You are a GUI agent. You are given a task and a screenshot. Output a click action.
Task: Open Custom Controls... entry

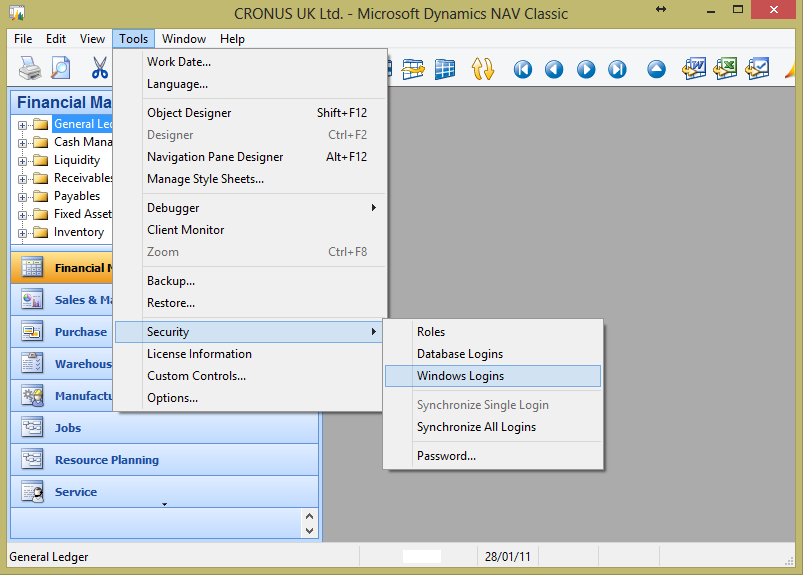[x=248, y=376]
